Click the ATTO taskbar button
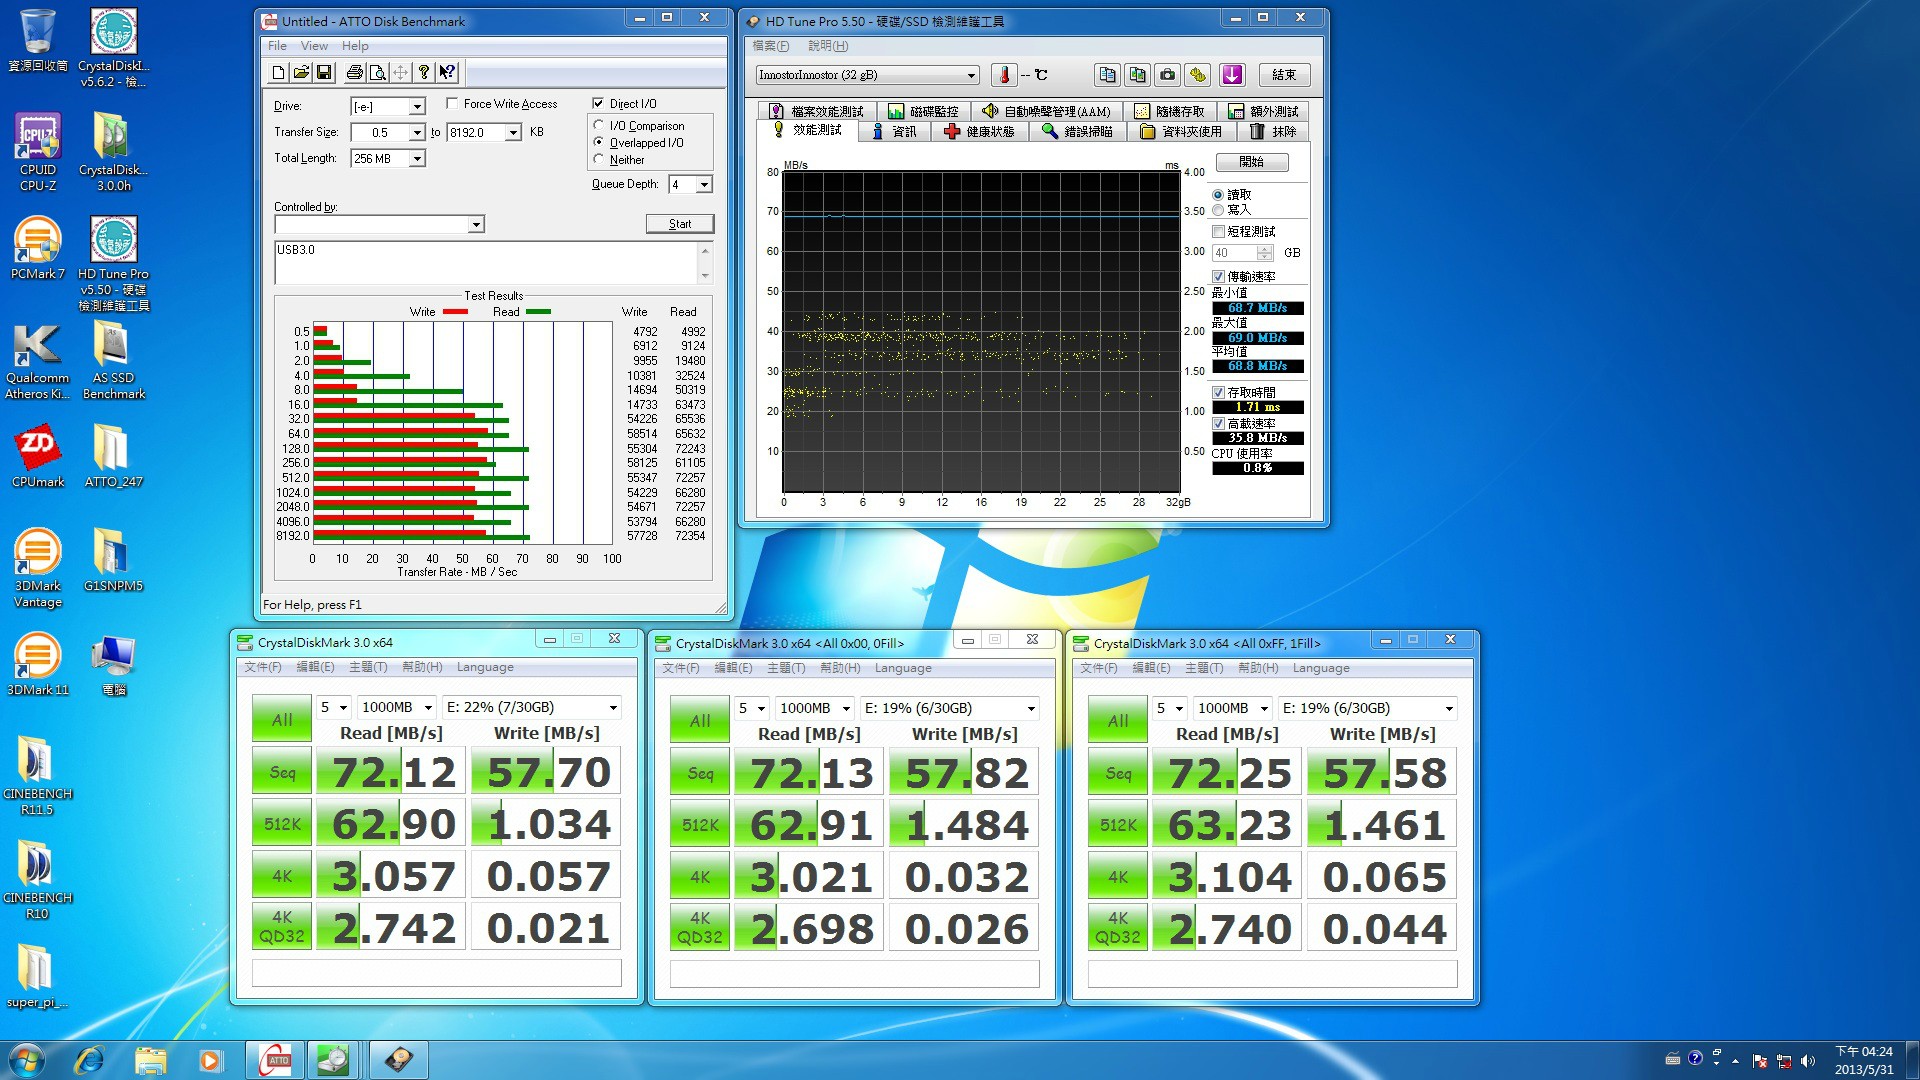The width and height of the screenshot is (1920, 1080). [276, 1060]
